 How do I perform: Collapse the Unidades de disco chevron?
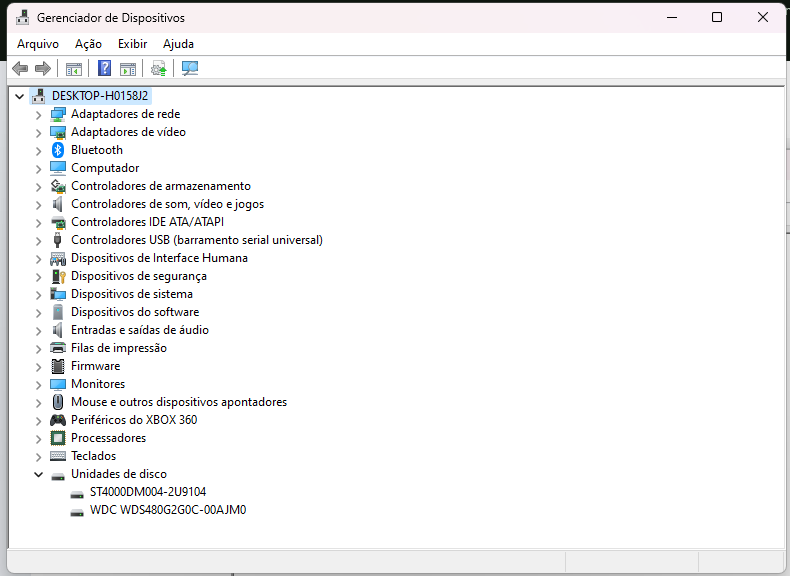tap(39, 474)
